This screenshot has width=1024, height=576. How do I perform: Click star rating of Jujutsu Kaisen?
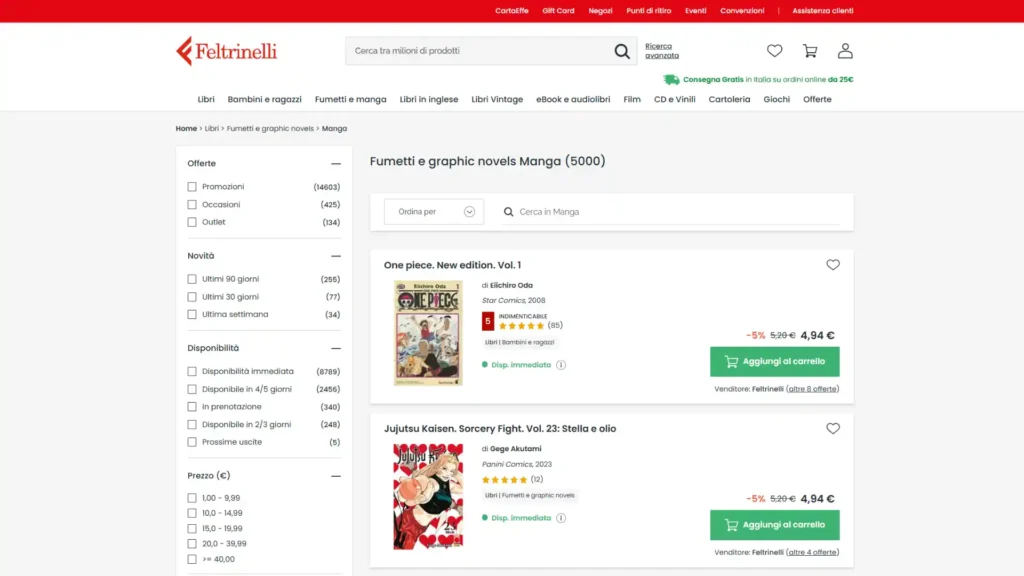coord(504,479)
